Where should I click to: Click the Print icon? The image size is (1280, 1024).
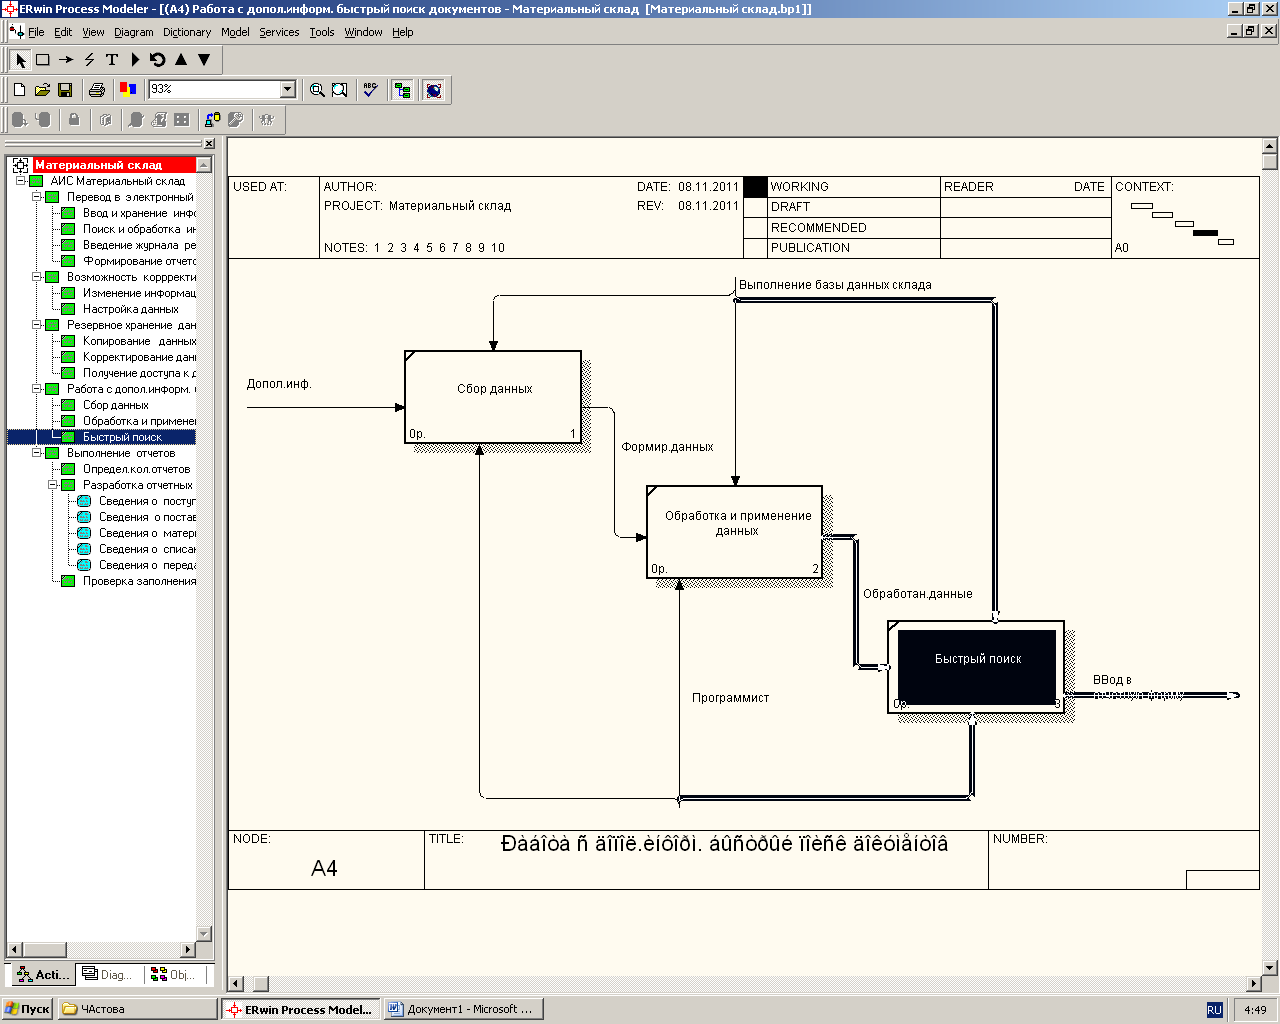click(x=96, y=90)
